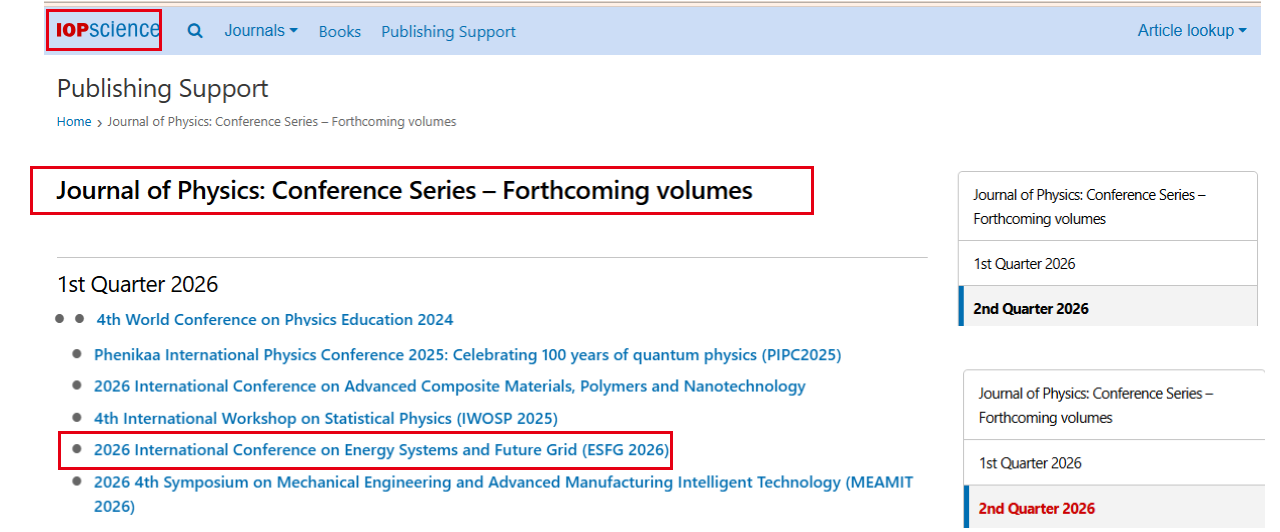Open Advanced Composite Materials conference link
The width and height of the screenshot is (1280, 532).
tap(449, 386)
